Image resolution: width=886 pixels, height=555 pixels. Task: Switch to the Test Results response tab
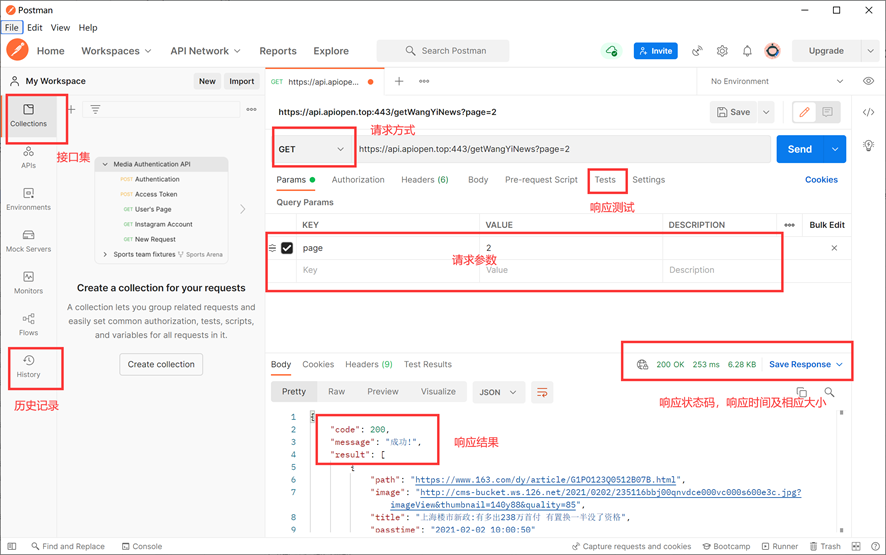[x=428, y=365]
